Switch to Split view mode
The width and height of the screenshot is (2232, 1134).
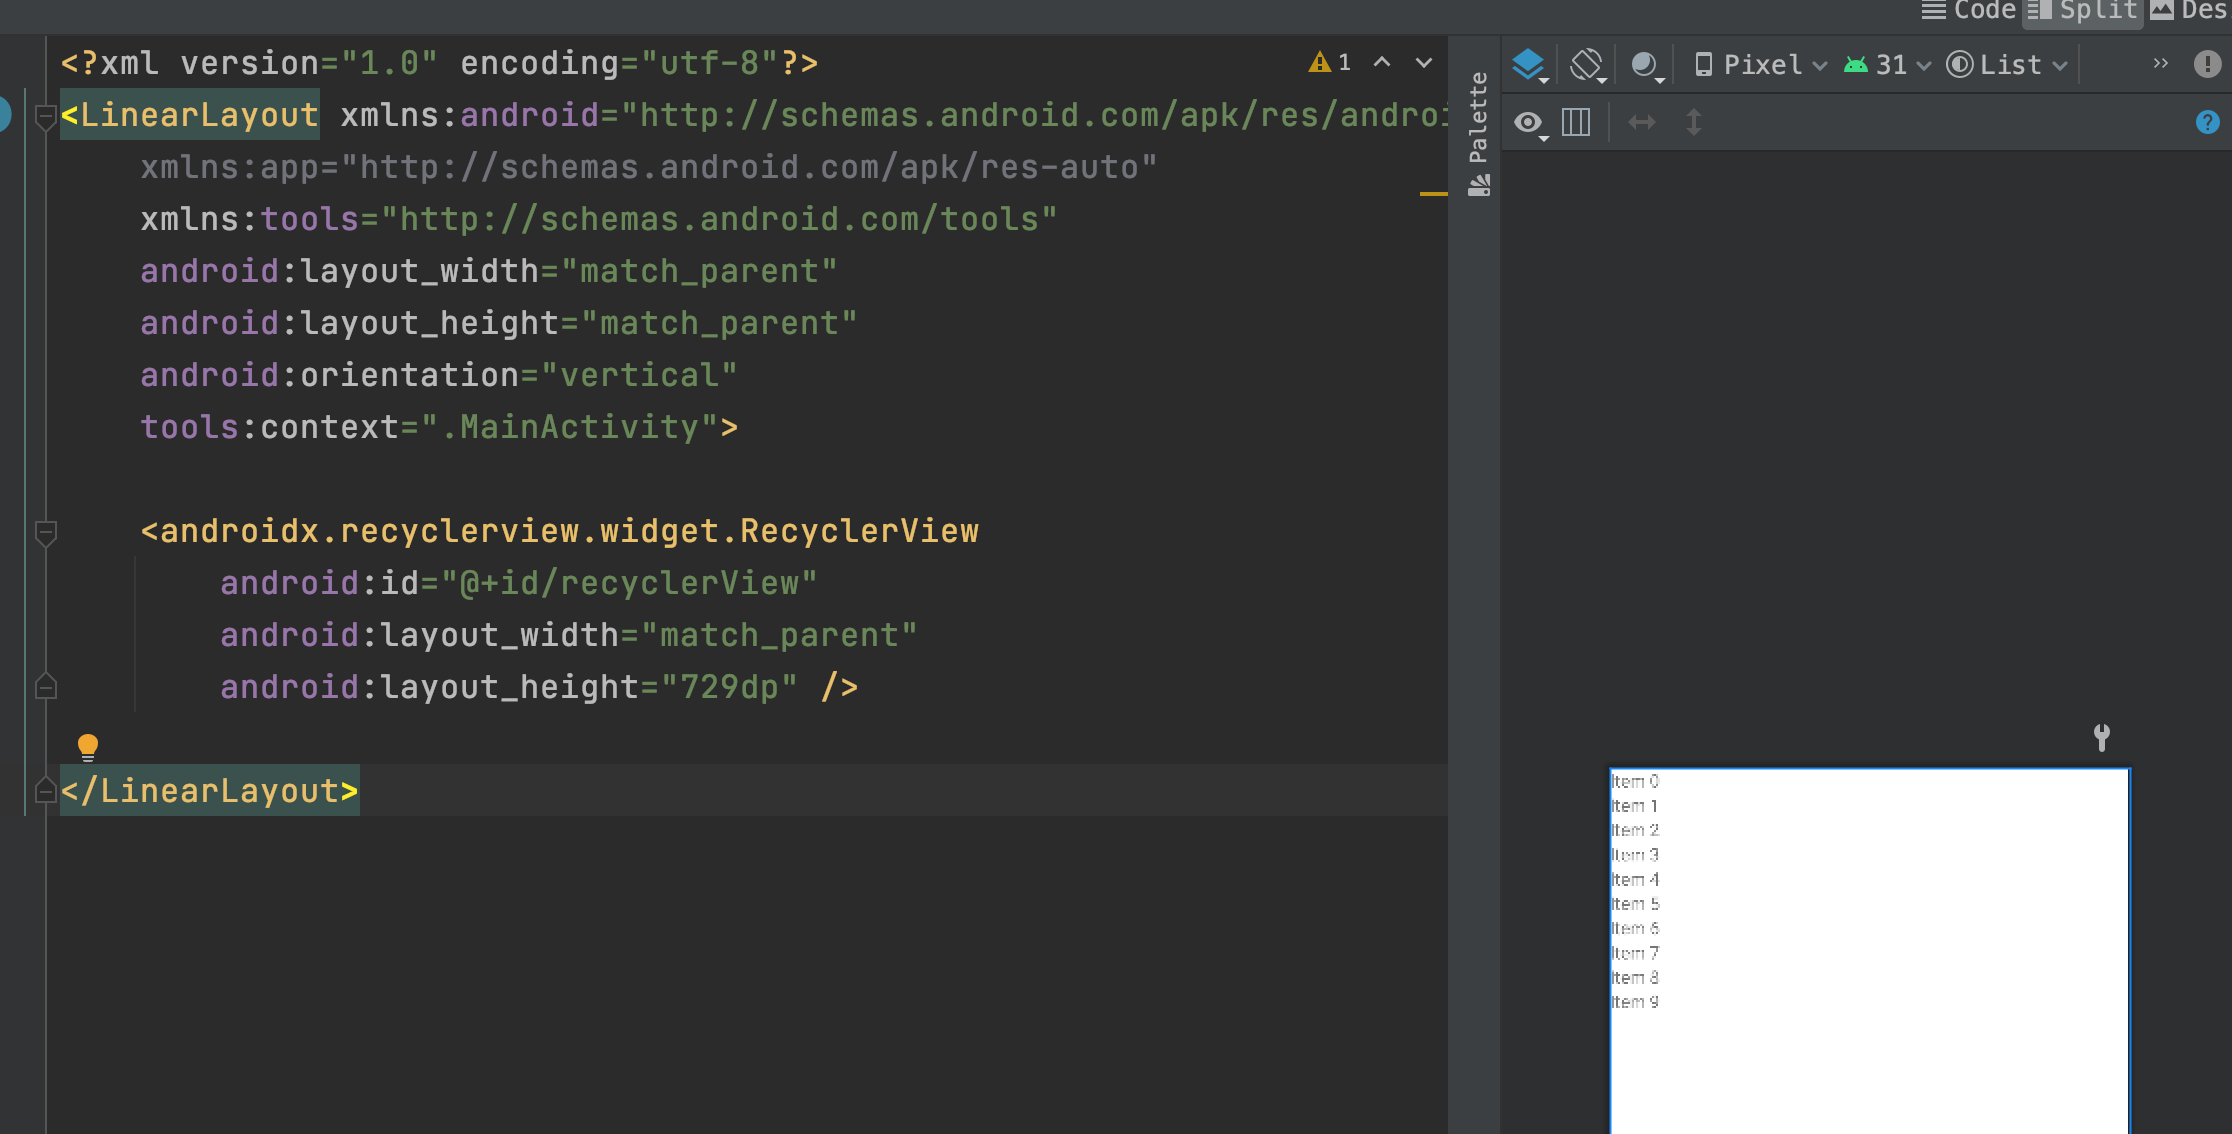point(2083,11)
